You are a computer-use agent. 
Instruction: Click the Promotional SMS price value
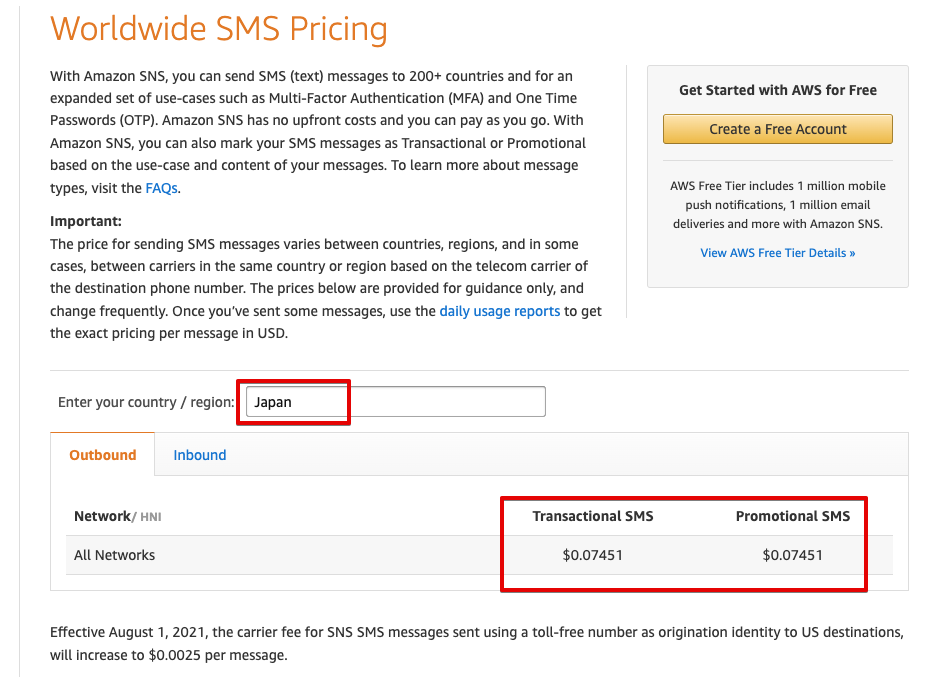click(793, 555)
